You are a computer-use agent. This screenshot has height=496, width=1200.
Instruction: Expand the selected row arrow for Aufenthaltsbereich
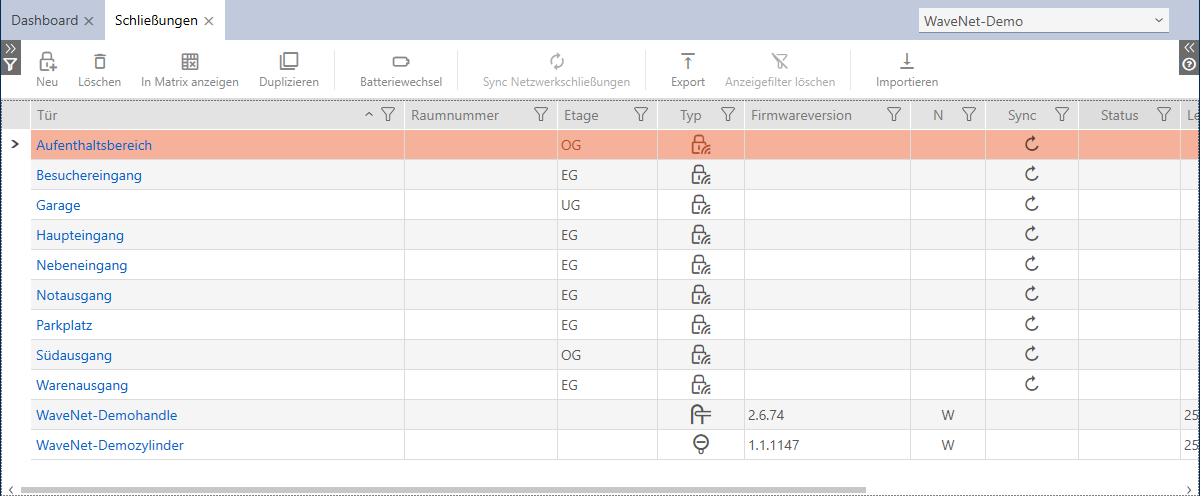click(x=15, y=145)
